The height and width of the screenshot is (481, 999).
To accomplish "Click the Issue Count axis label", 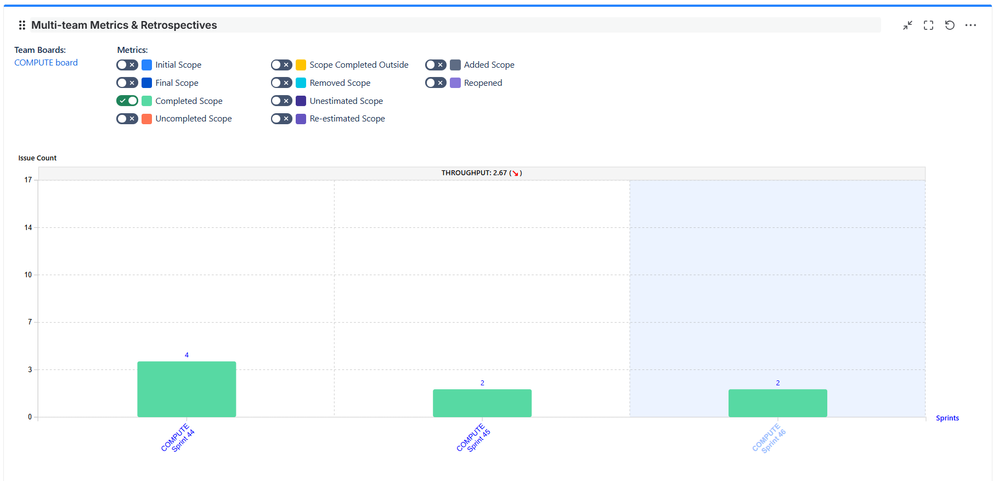I will (37, 158).
